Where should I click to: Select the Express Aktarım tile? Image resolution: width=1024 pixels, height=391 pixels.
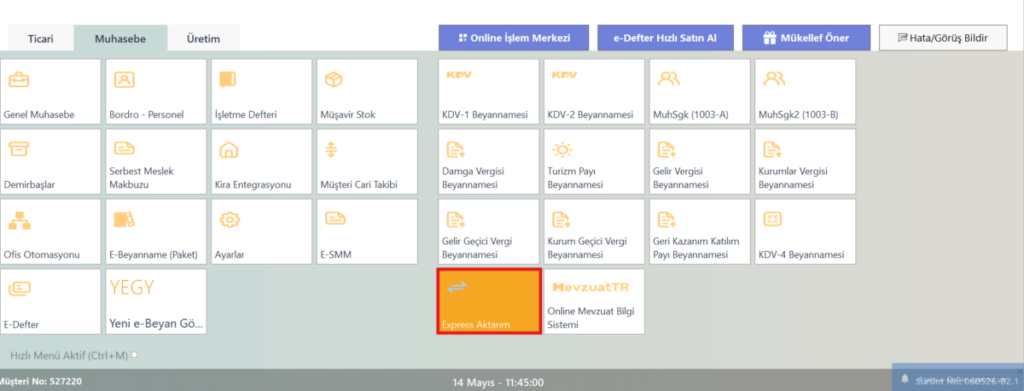click(x=488, y=302)
